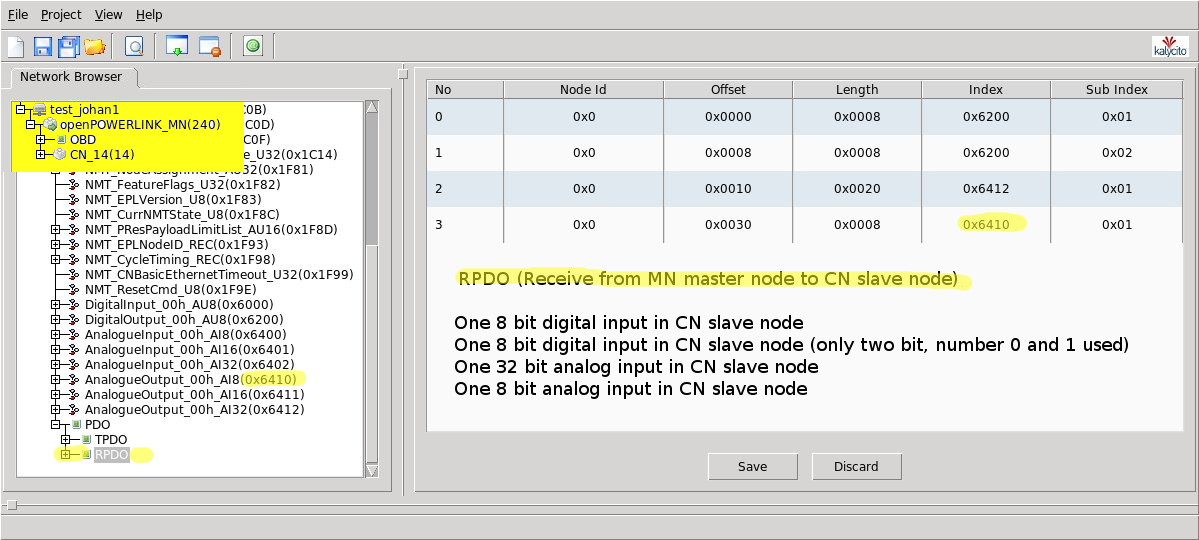
Task: Collapse the PDO tree node
Action: coord(55,425)
